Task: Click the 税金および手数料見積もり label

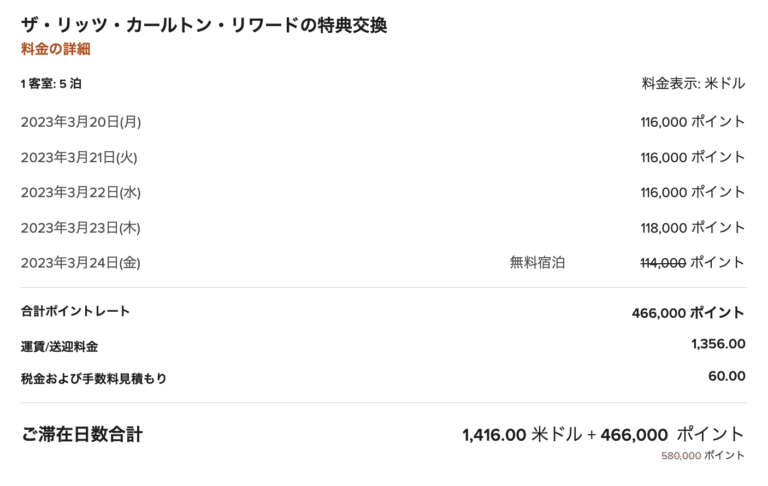Action: pos(94,378)
